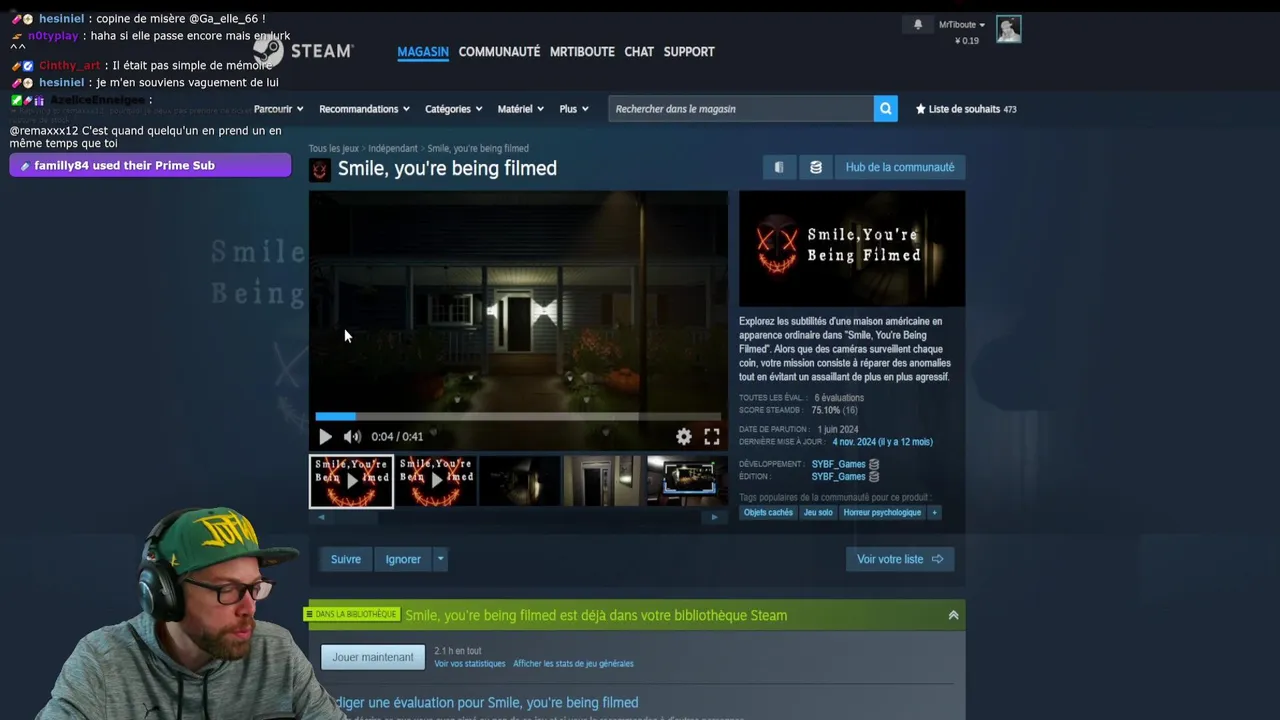Open the dropdown arrow next to Ignorer
Viewport: 1280px width, 720px height.
click(440, 559)
